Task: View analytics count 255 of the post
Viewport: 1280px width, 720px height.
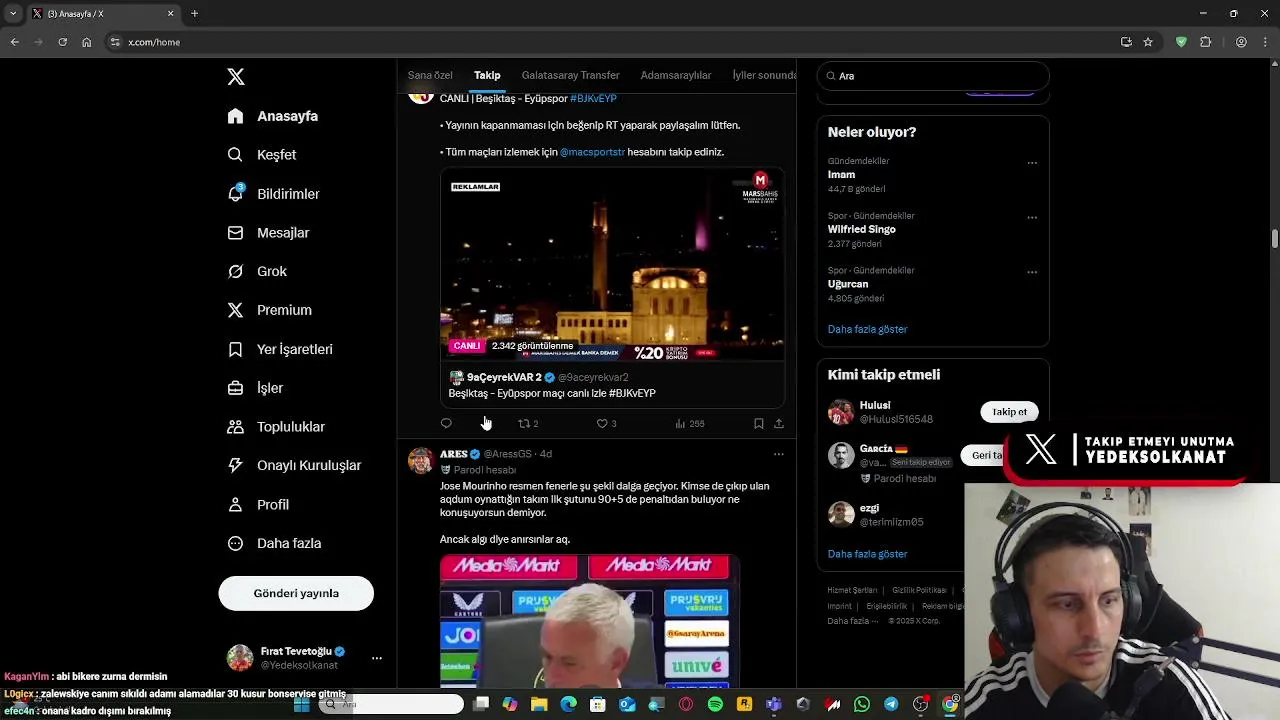Action: click(690, 424)
